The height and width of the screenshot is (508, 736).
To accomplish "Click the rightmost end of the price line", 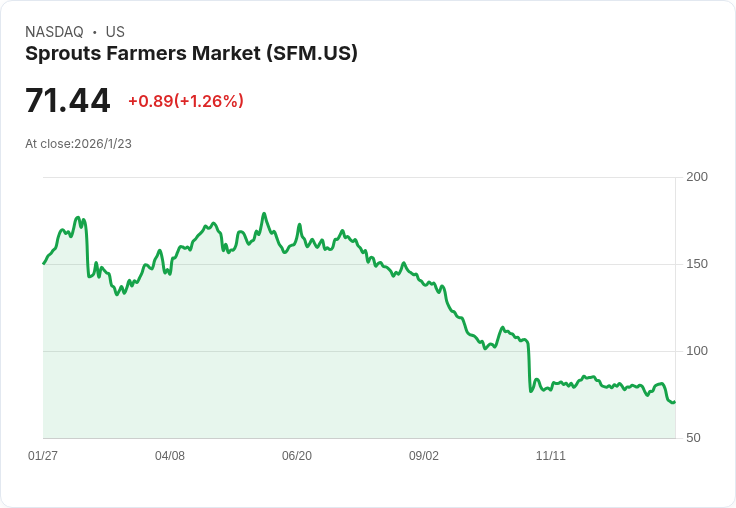I will (675, 402).
